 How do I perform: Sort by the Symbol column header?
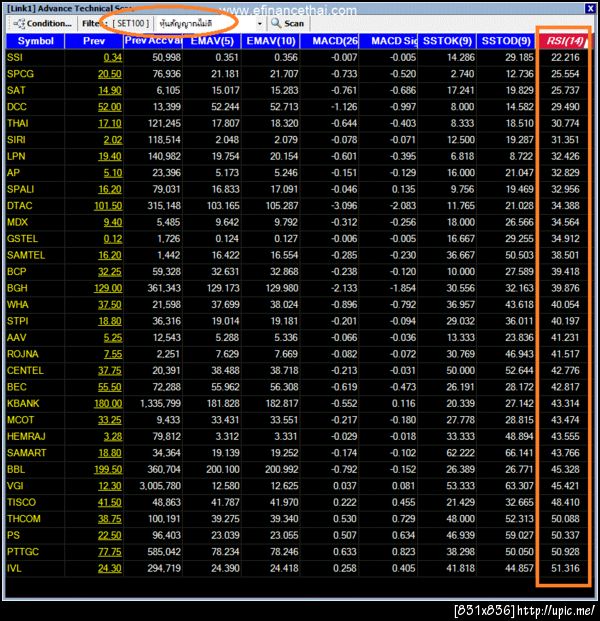tap(35, 41)
